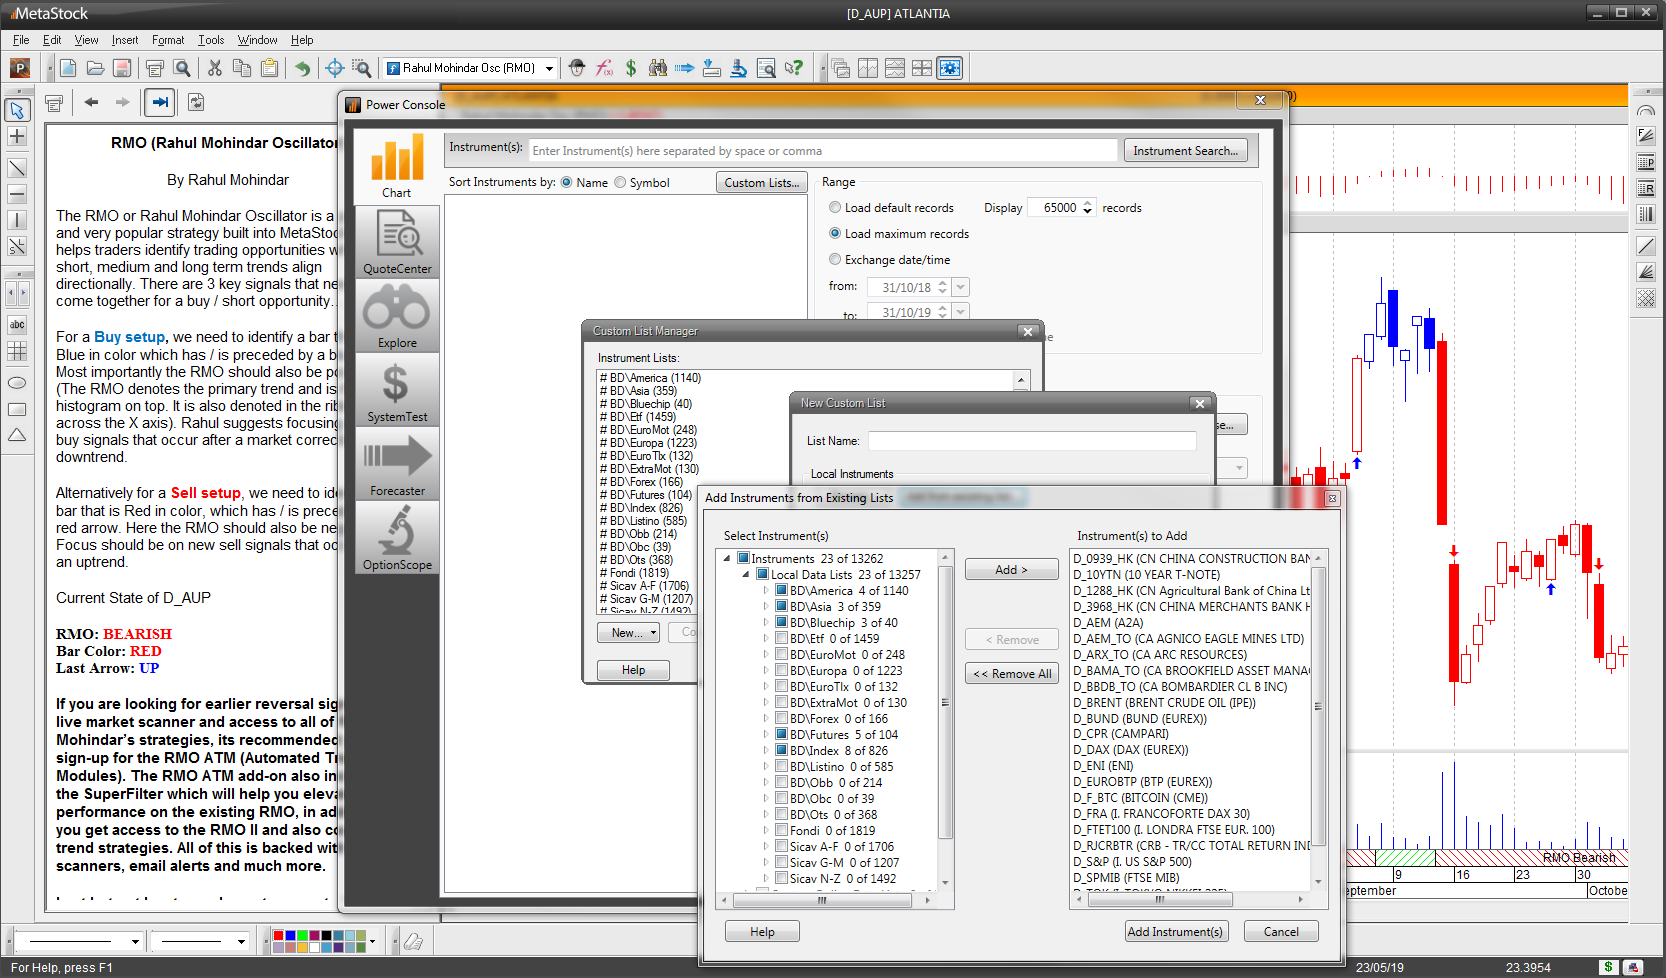Click the Cut scissors toolbar icon
The width and height of the screenshot is (1666, 978).
coord(214,68)
